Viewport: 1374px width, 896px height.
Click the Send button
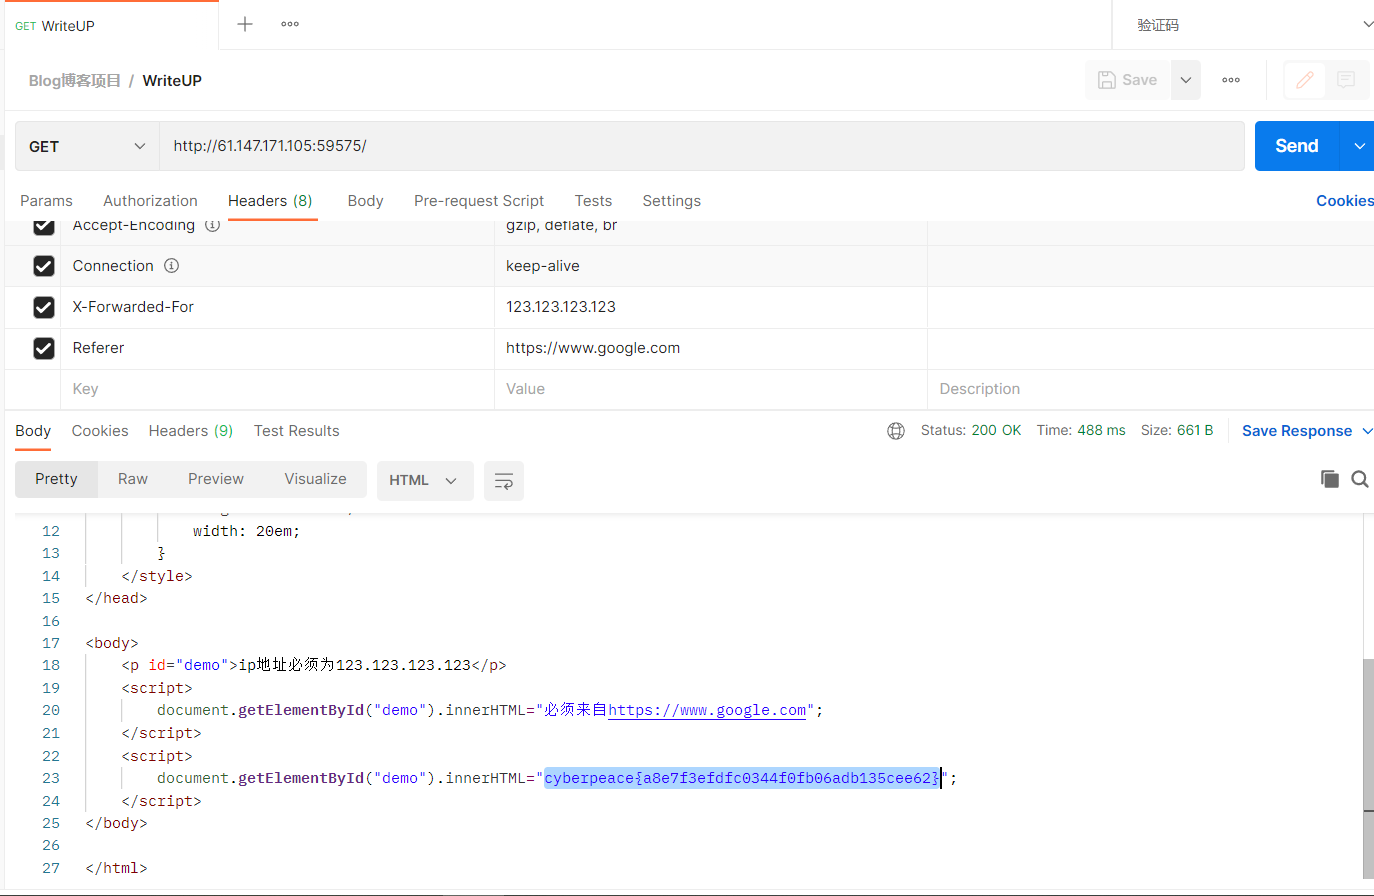click(1297, 146)
